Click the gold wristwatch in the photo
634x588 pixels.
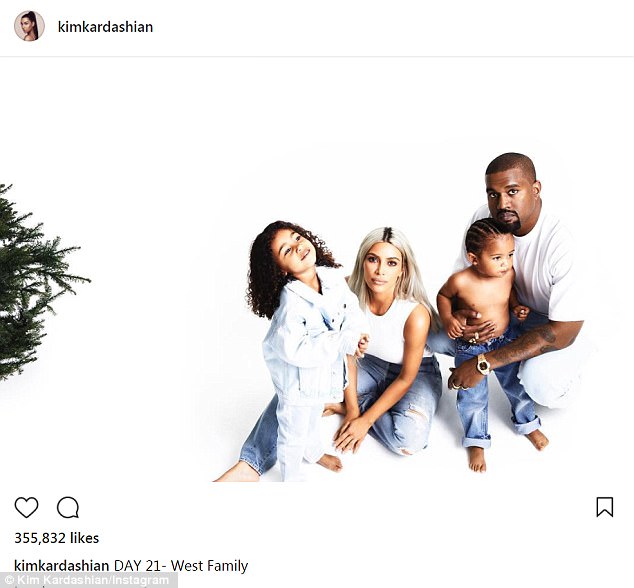[483, 364]
